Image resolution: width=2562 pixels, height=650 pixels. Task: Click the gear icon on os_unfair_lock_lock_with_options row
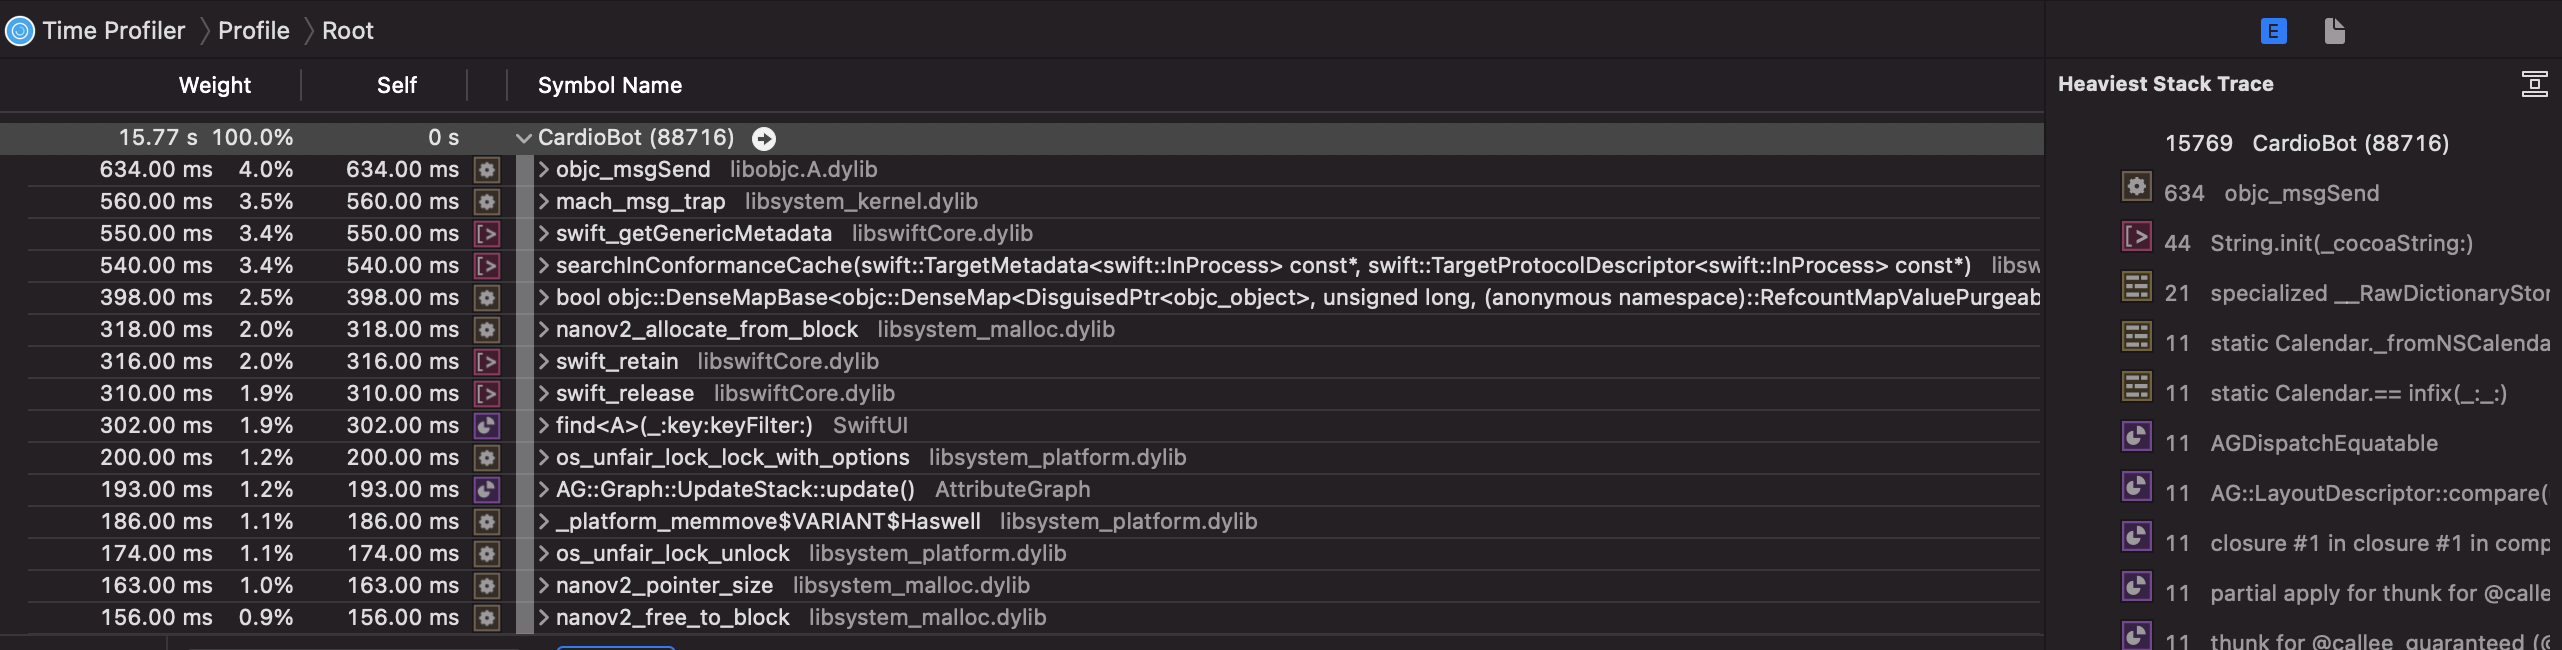pyautogui.click(x=487, y=458)
